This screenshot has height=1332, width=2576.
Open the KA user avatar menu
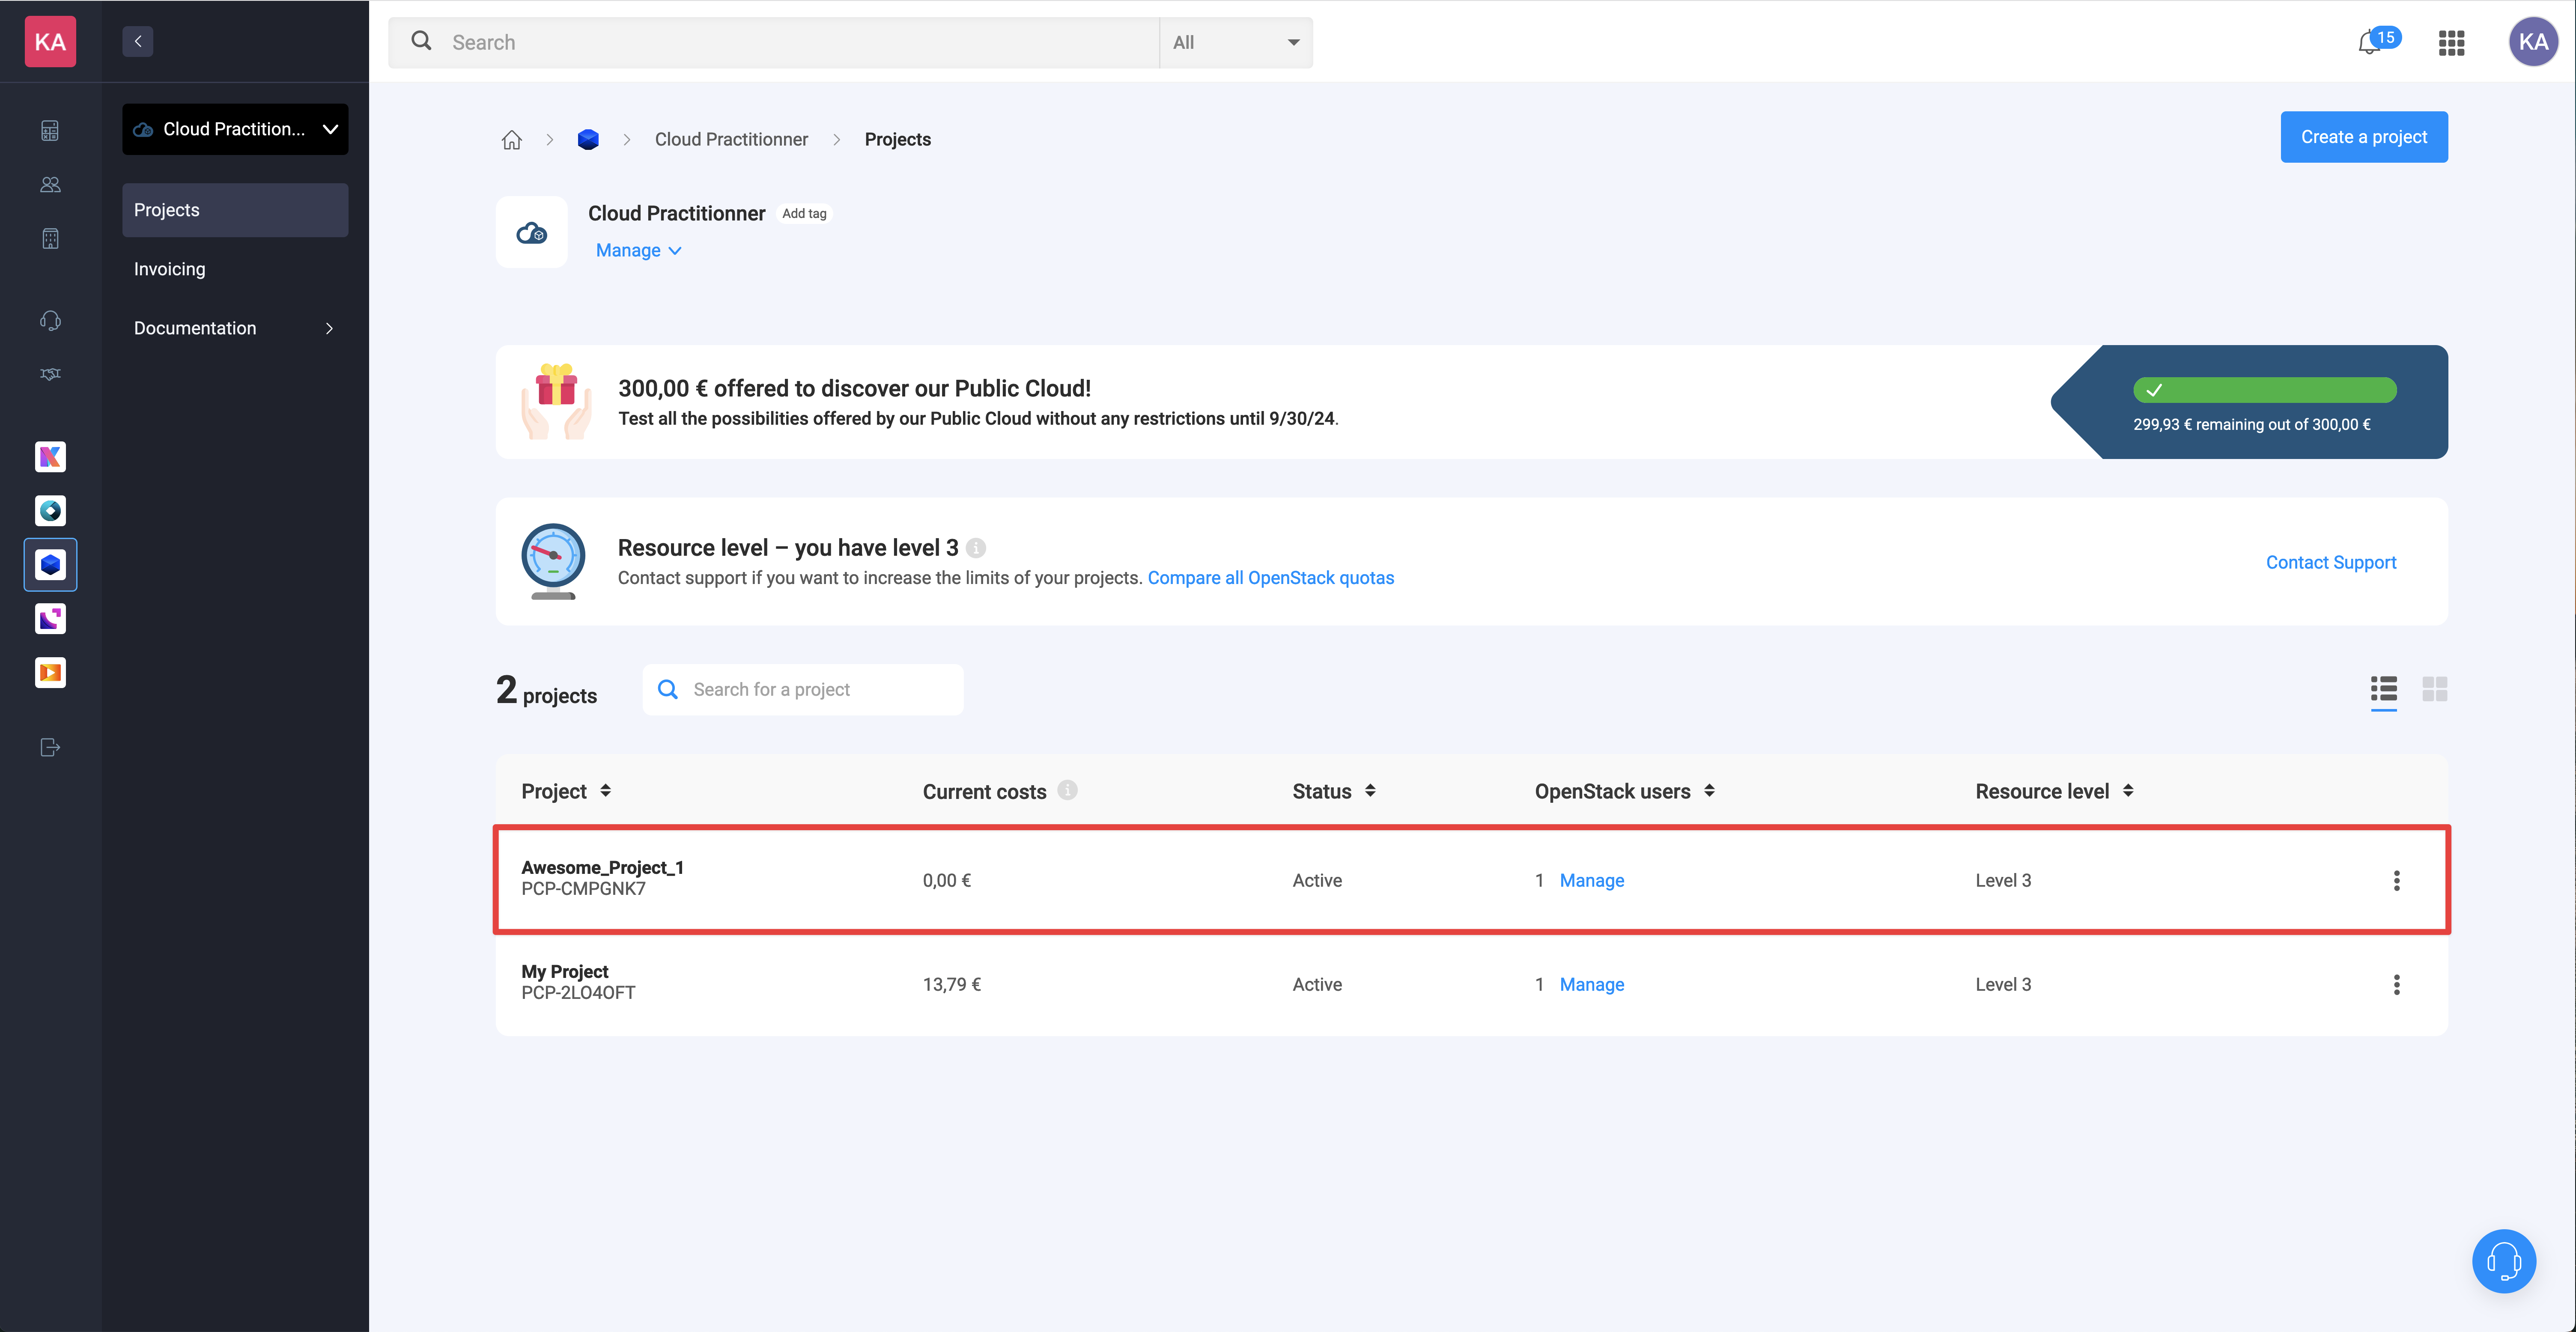click(x=2533, y=41)
